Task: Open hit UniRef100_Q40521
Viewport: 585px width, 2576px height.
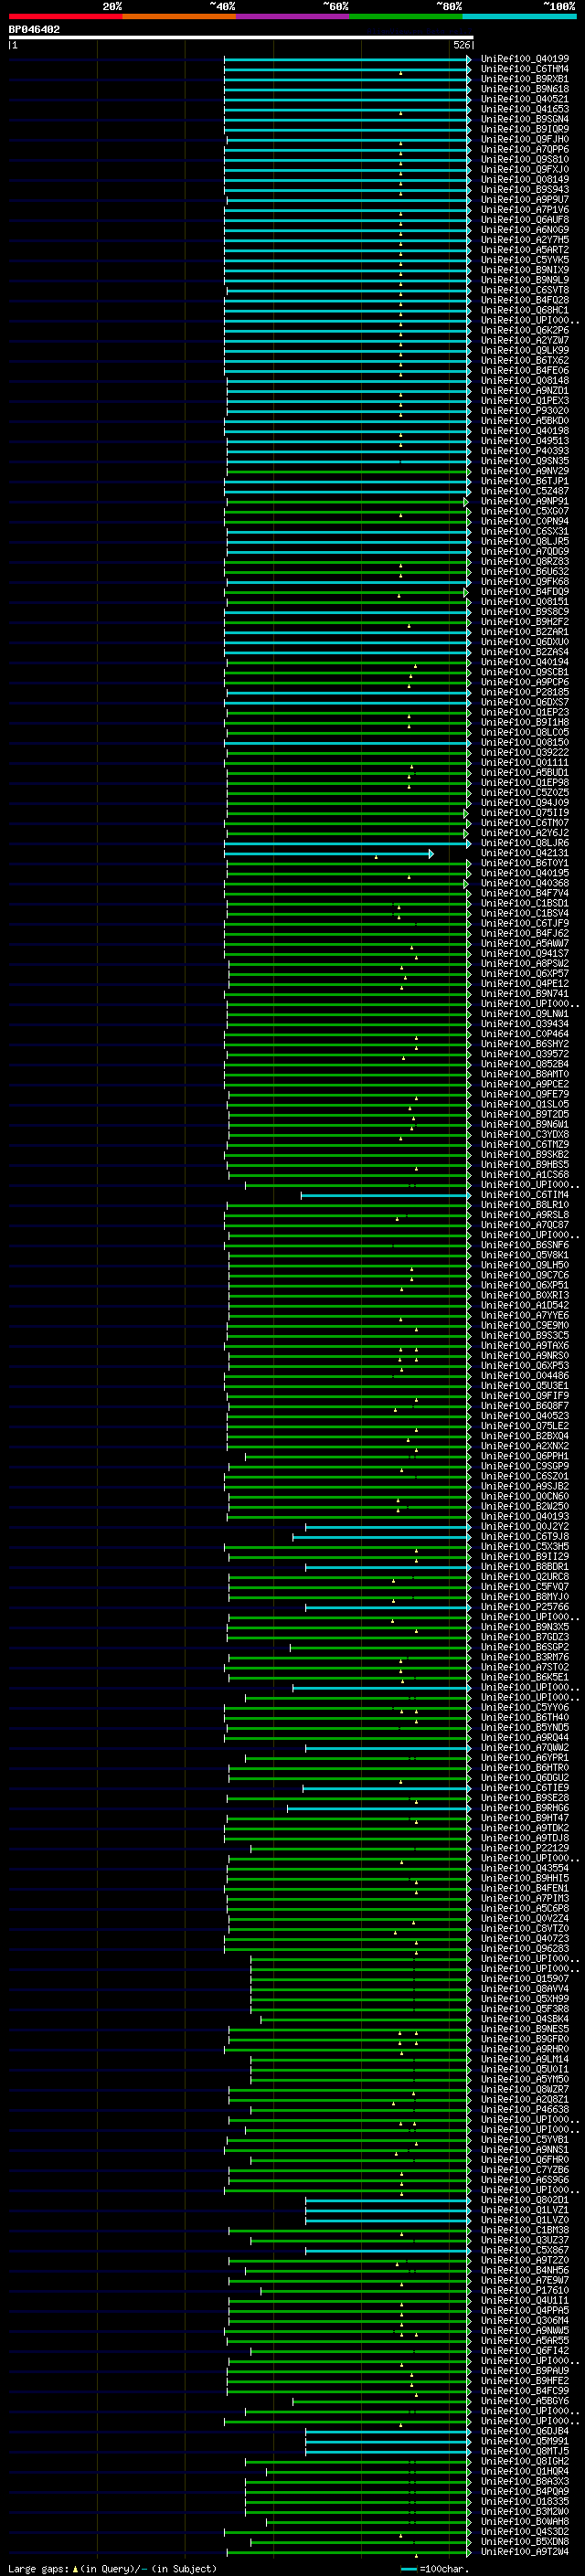Action: pyautogui.click(x=525, y=99)
